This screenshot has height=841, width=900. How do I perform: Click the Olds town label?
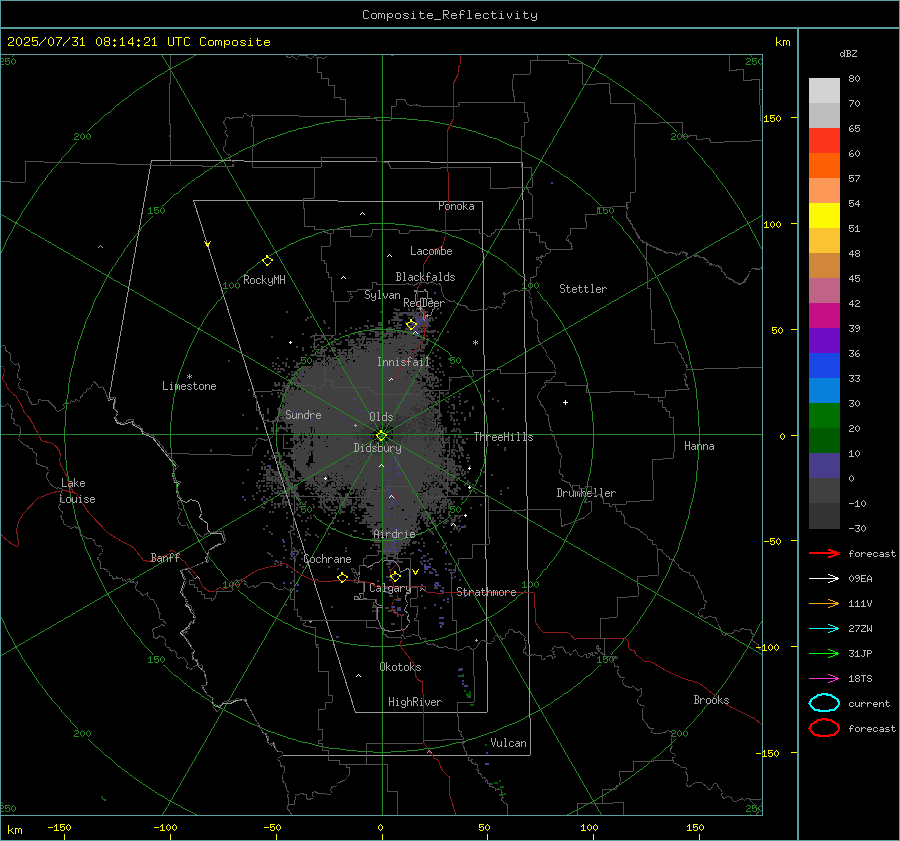[381, 417]
